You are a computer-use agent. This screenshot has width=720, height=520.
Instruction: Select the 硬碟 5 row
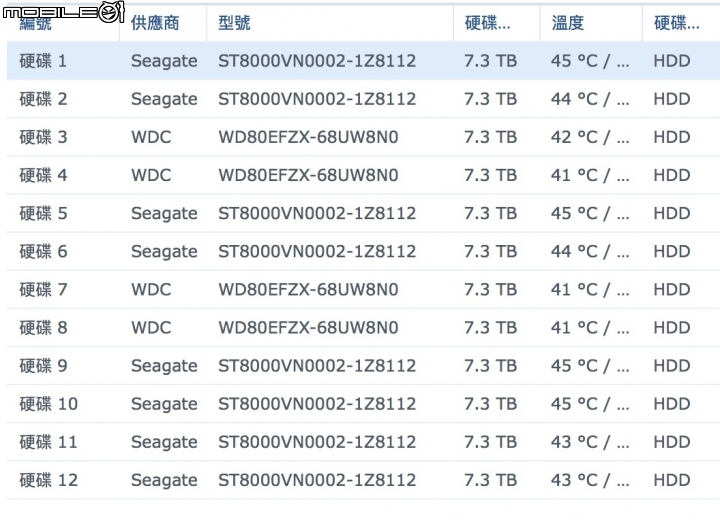(363, 213)
